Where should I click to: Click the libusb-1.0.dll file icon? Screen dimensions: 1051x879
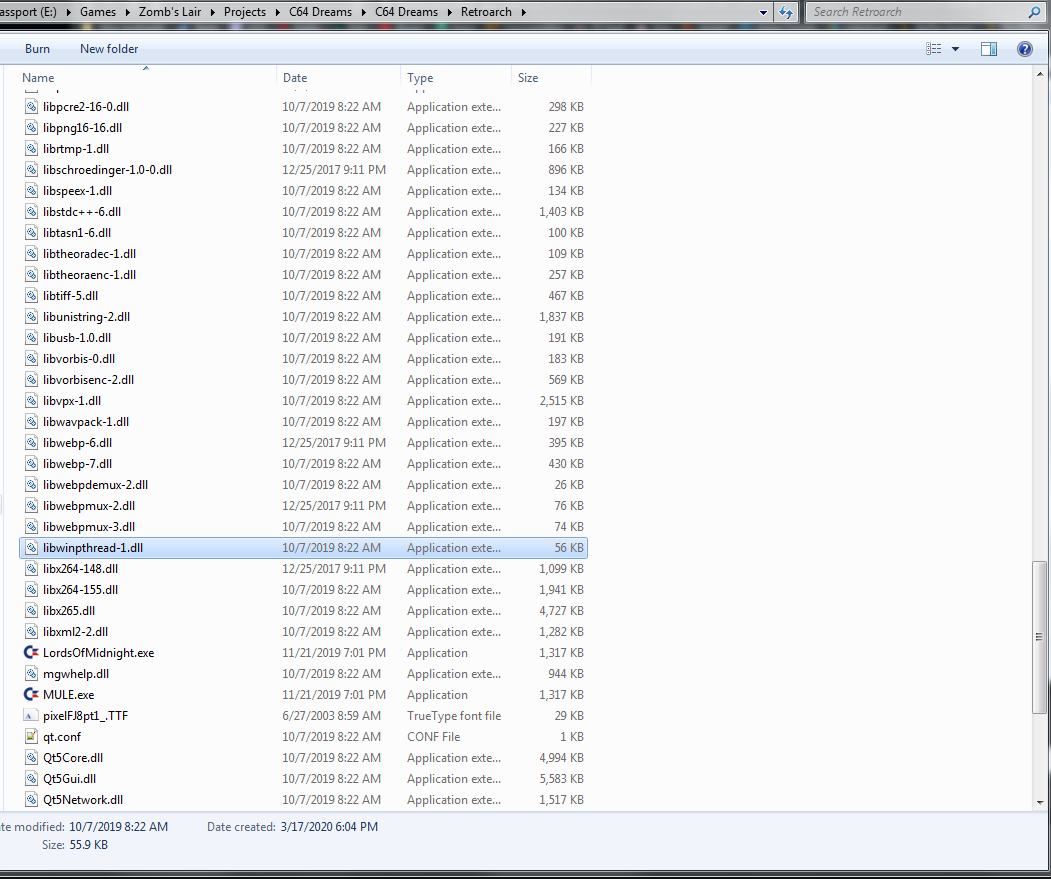point(31,337)
